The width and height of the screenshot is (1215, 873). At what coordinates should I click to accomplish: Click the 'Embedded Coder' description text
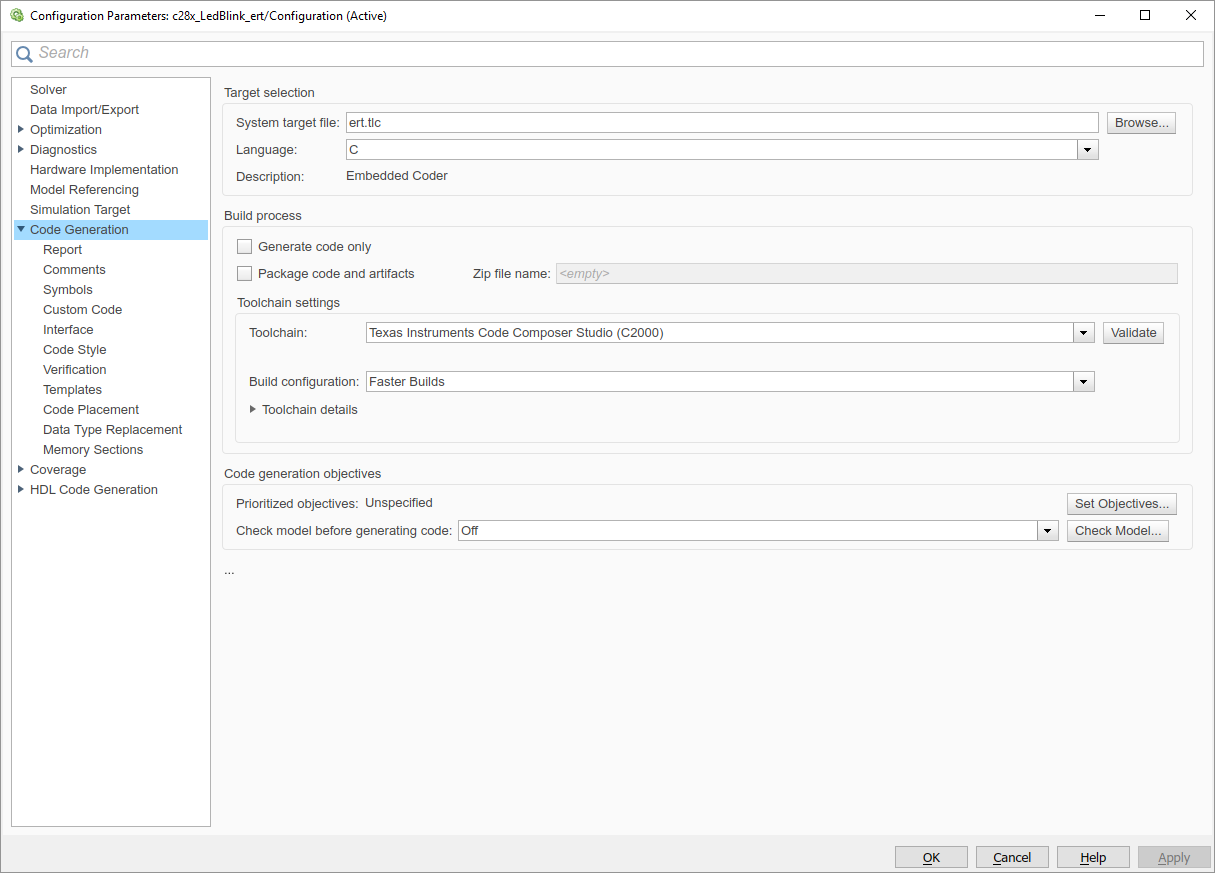pyautogui.click(x=397, y=176)
